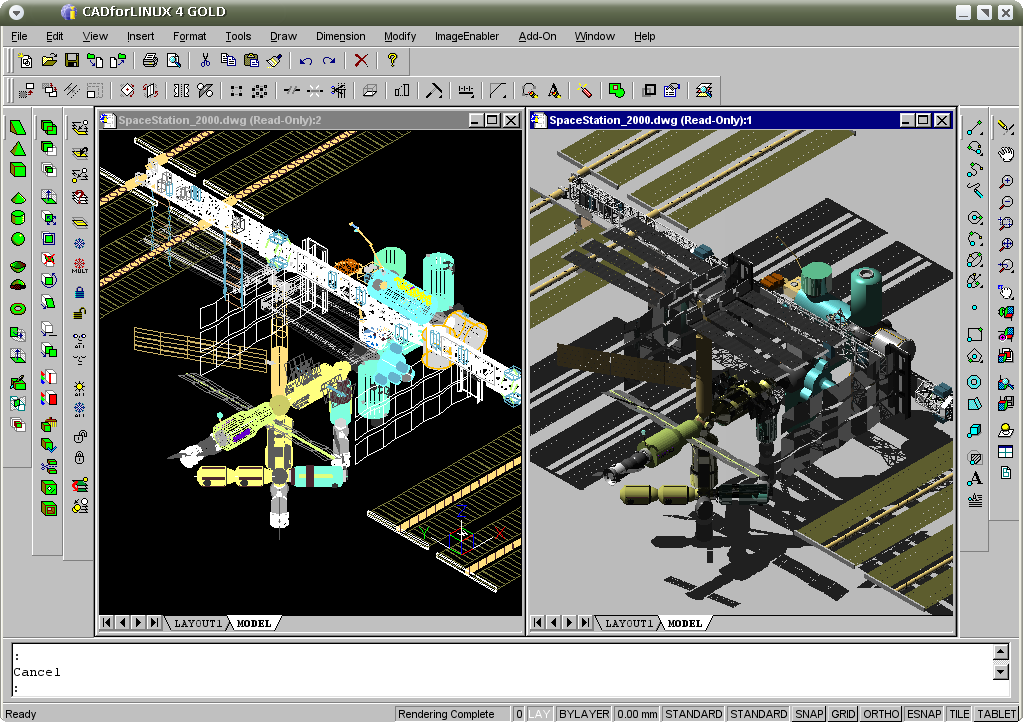Open a file with the folder icon

[49, 61]
